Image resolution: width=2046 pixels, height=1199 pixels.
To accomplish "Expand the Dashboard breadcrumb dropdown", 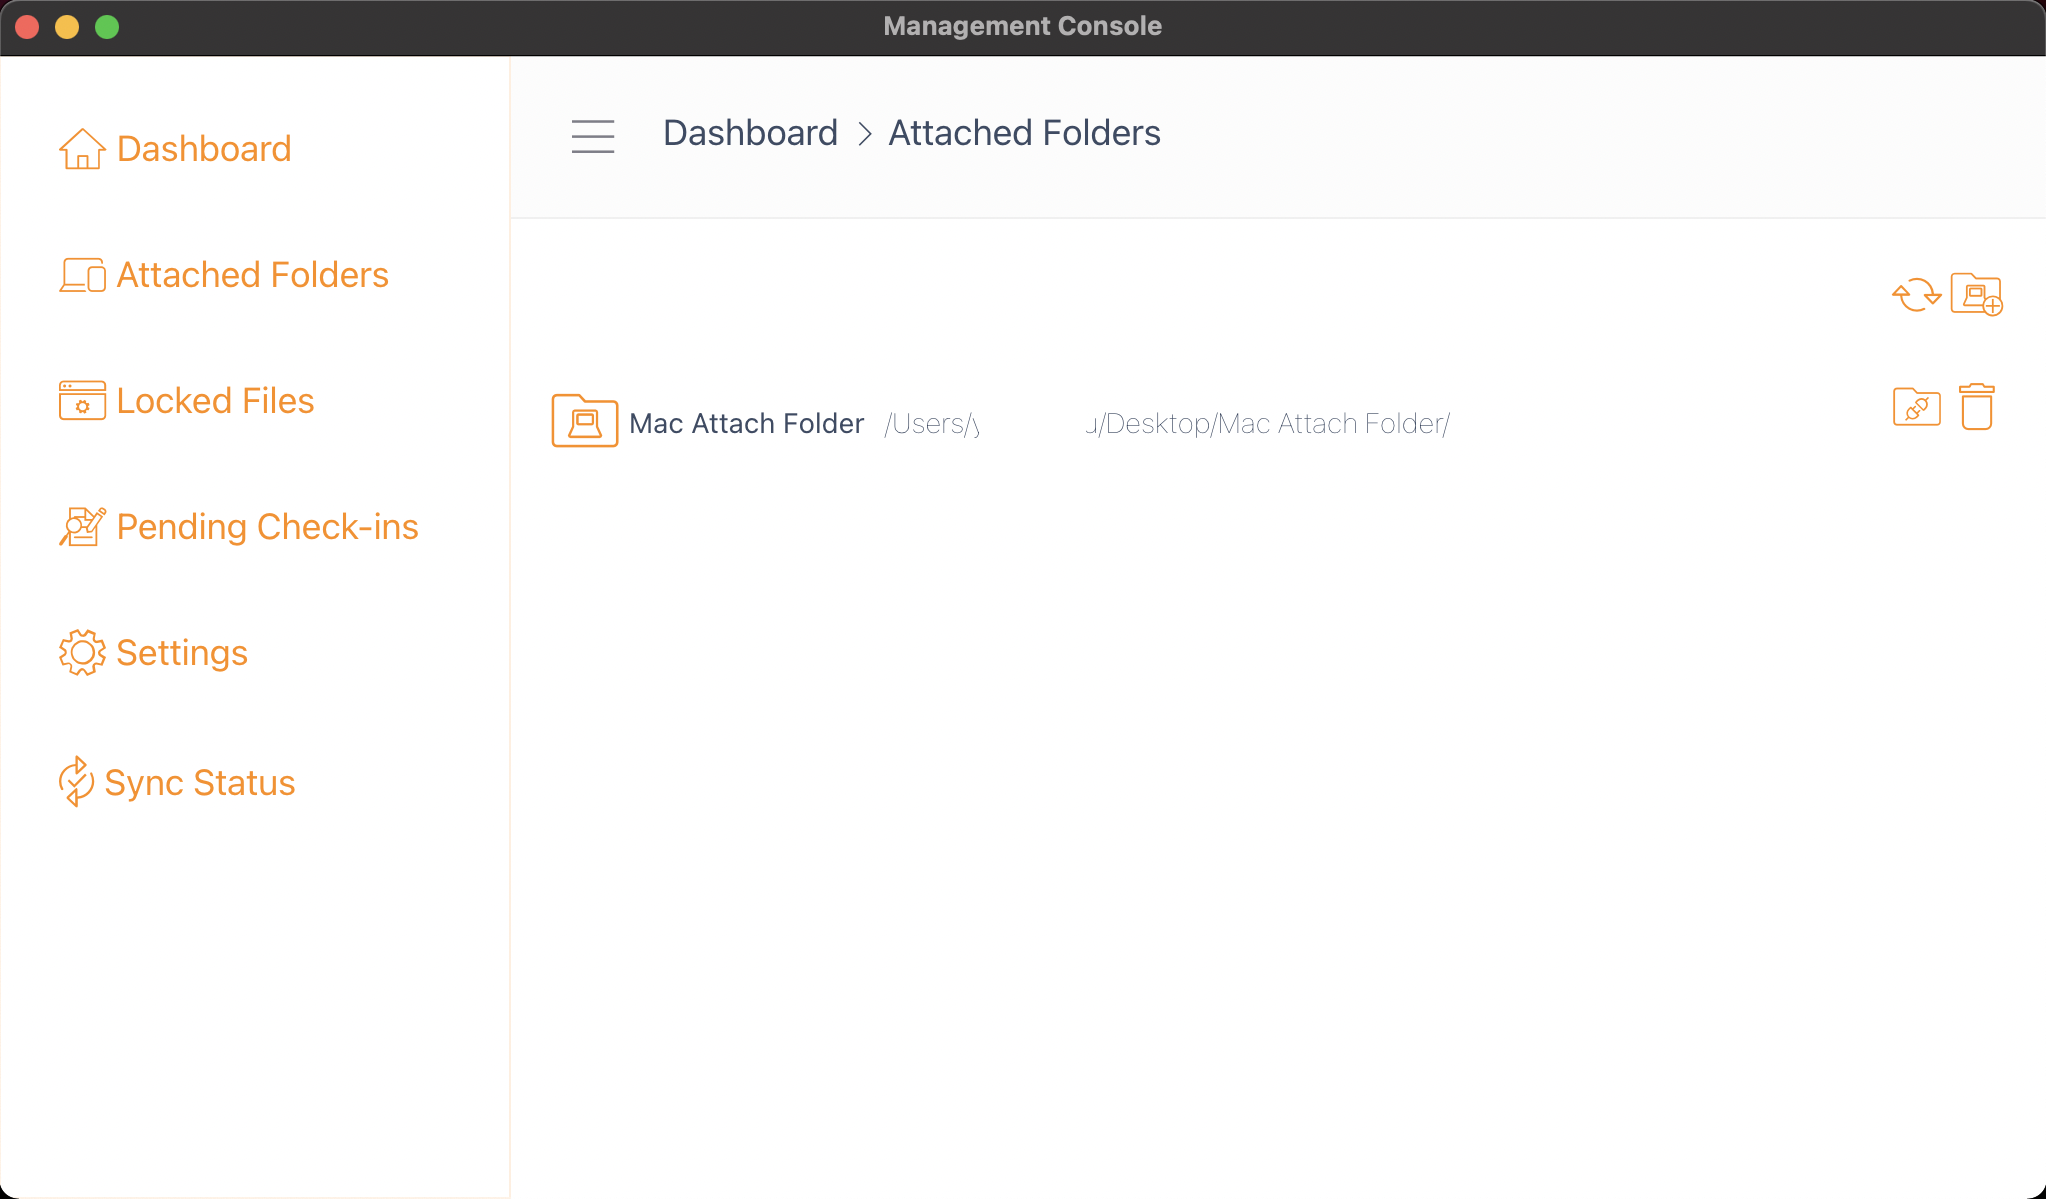I will pos(749,133).
